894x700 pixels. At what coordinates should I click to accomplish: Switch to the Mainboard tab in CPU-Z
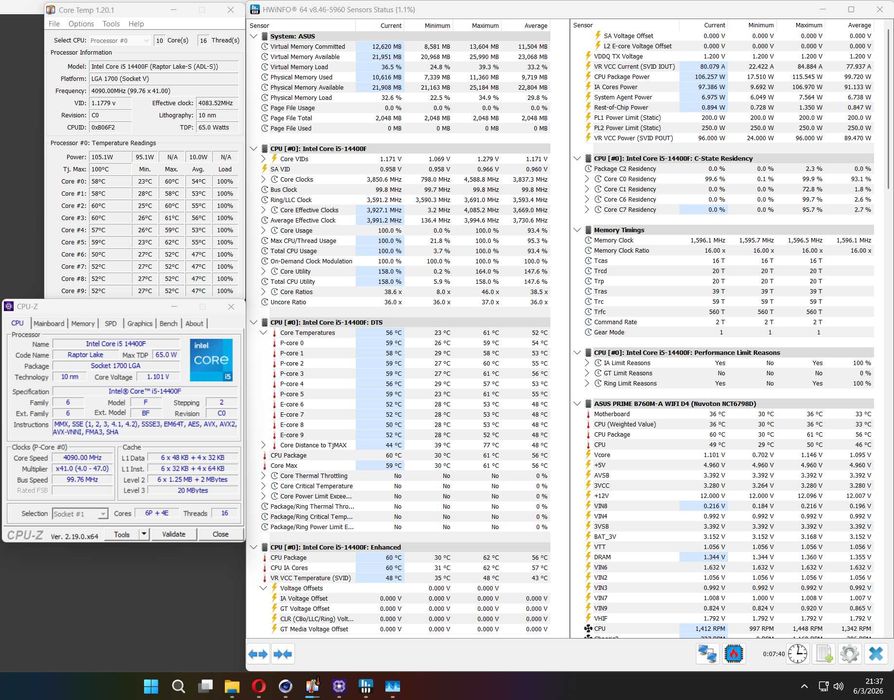[48, 323]
